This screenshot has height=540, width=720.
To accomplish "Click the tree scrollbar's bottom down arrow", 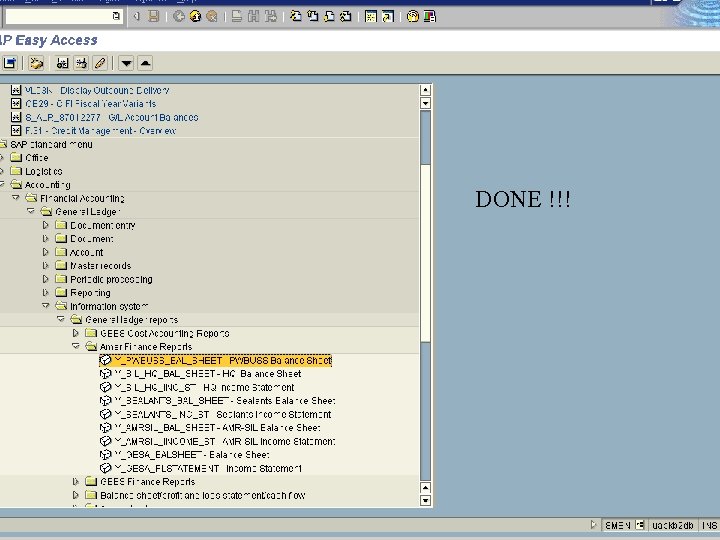I will pyautogui.click(x=425, y=501).
